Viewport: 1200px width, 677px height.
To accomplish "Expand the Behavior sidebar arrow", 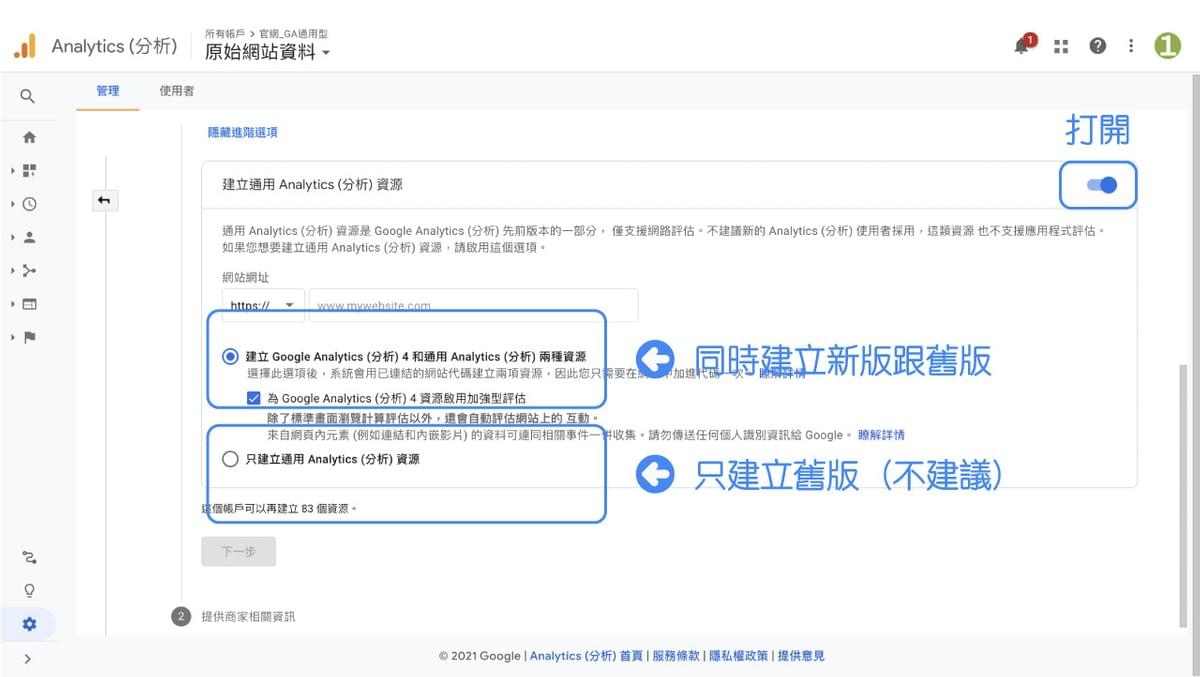I will [13, 304].
